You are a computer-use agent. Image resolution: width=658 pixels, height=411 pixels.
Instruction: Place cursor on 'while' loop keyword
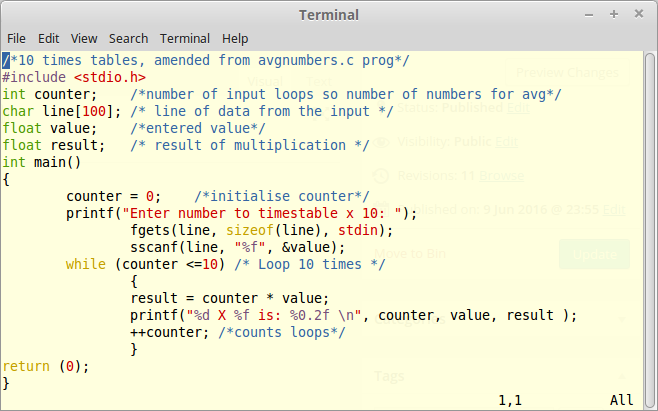pos(86,264)
